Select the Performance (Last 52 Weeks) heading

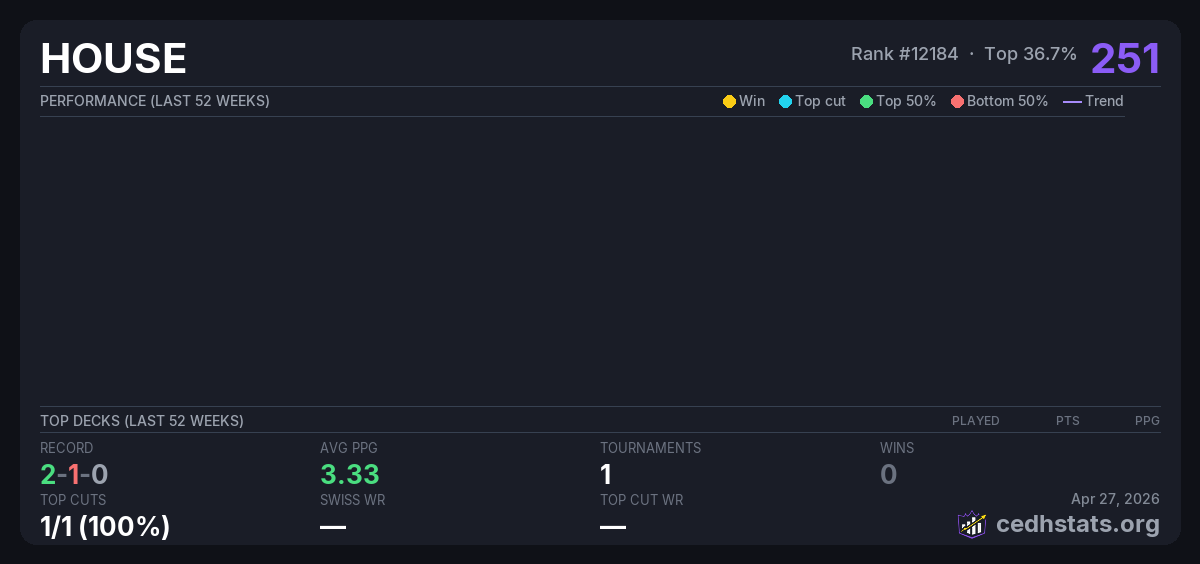coord(155,101)
